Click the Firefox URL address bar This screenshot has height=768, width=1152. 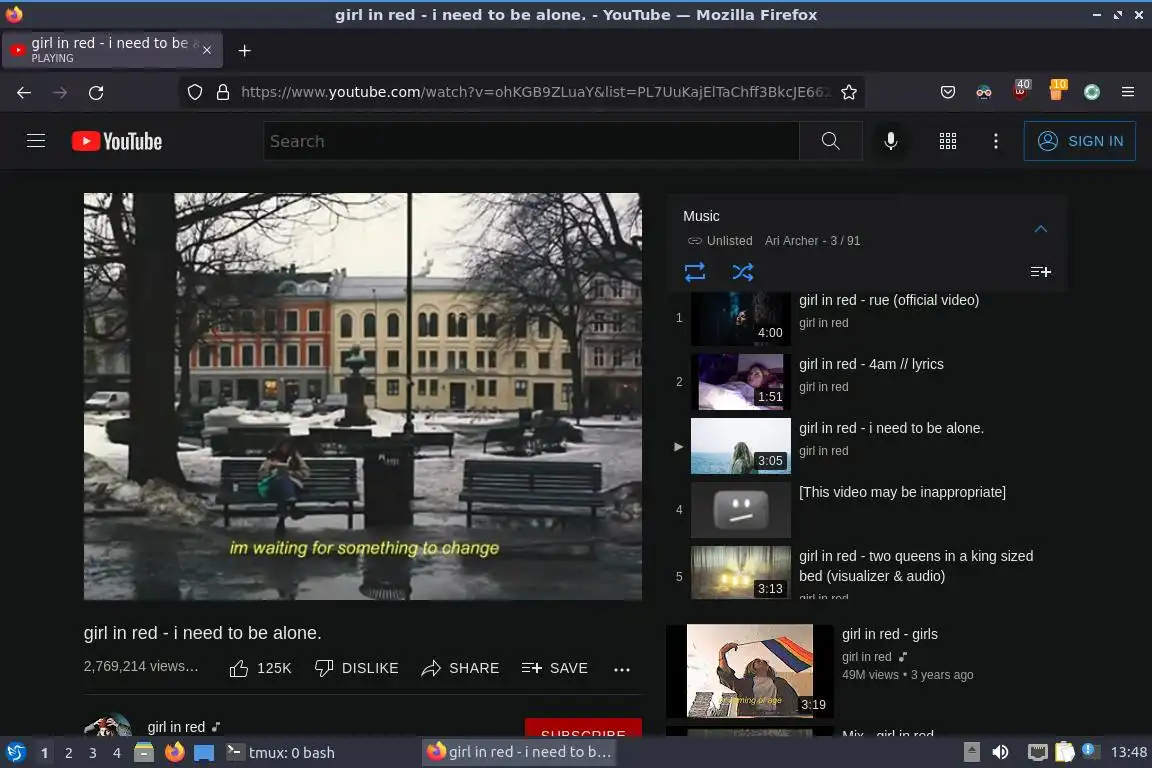(x=536, y=92)
